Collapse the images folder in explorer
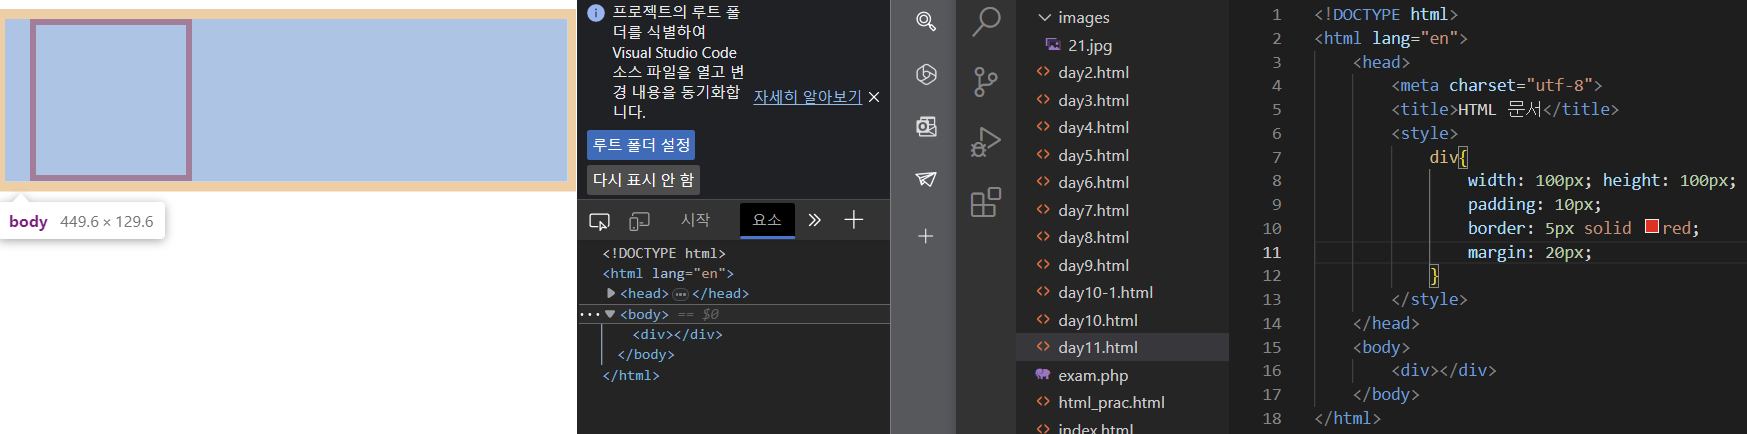Screen dimensions: 1747x434 [1044, 17]
